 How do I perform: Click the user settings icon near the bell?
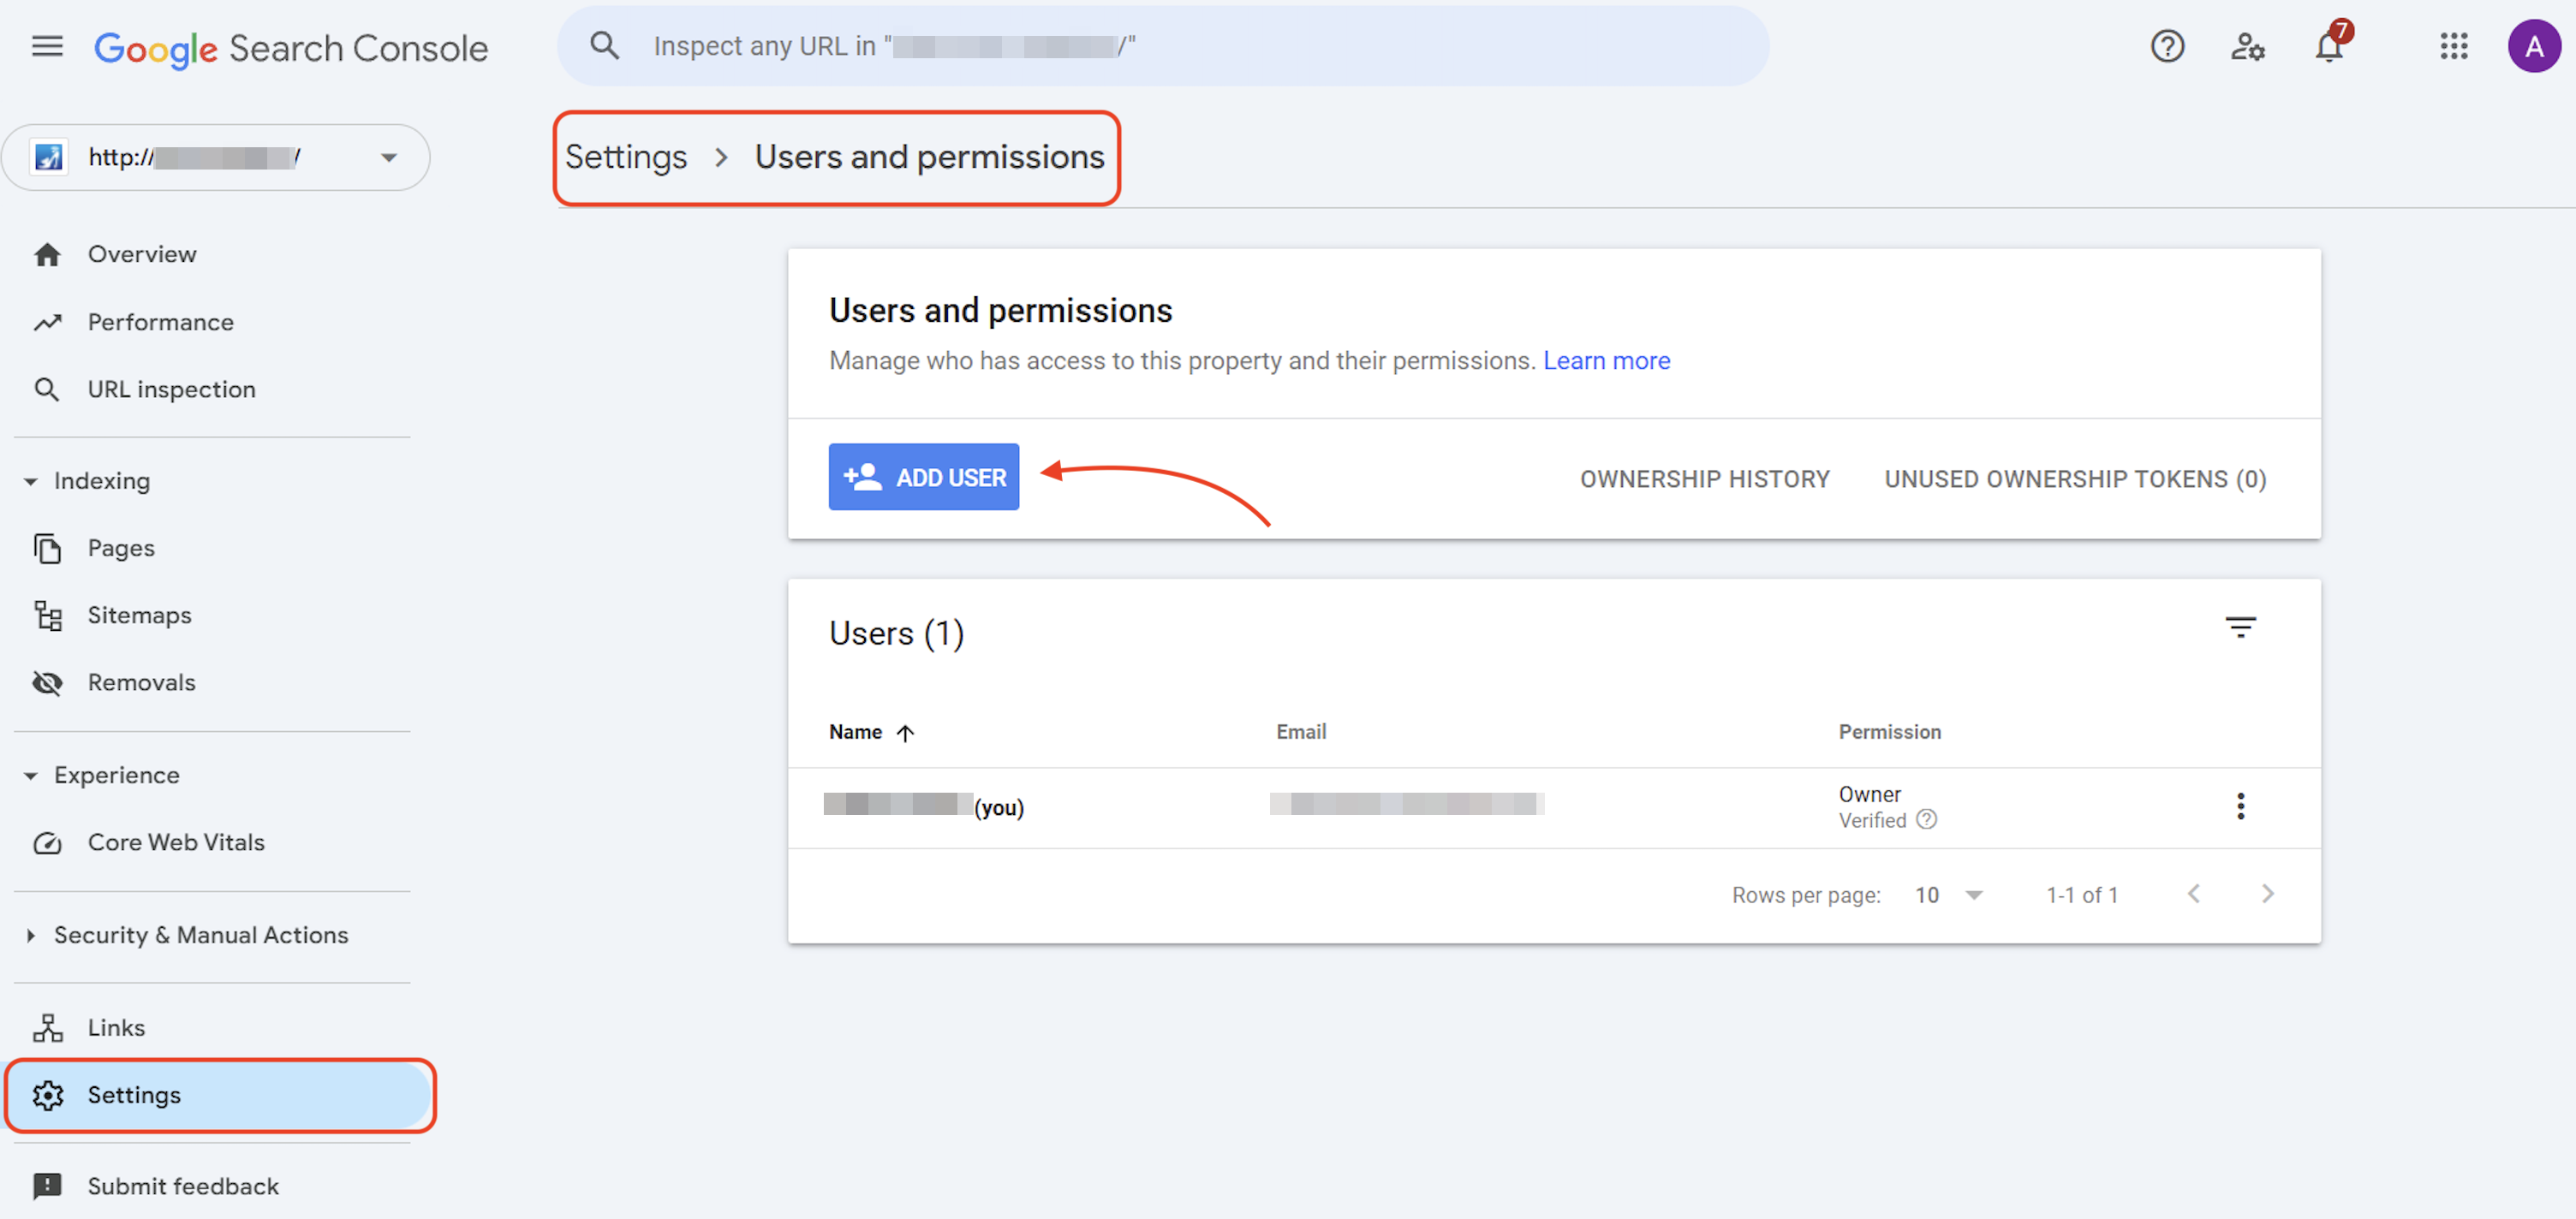pos(2247,46)
